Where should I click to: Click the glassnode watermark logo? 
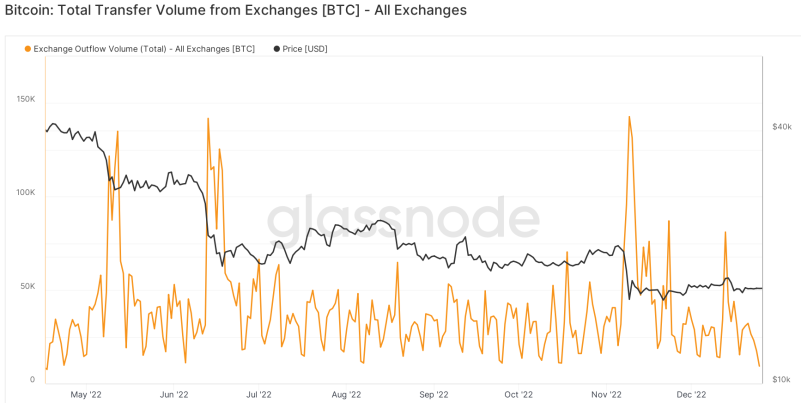404,221
